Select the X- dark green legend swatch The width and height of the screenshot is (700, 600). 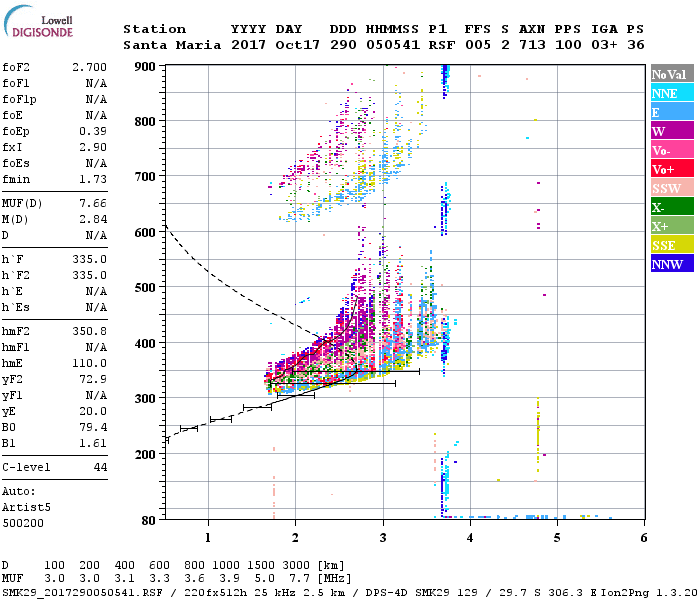click(x=672, y=207)
